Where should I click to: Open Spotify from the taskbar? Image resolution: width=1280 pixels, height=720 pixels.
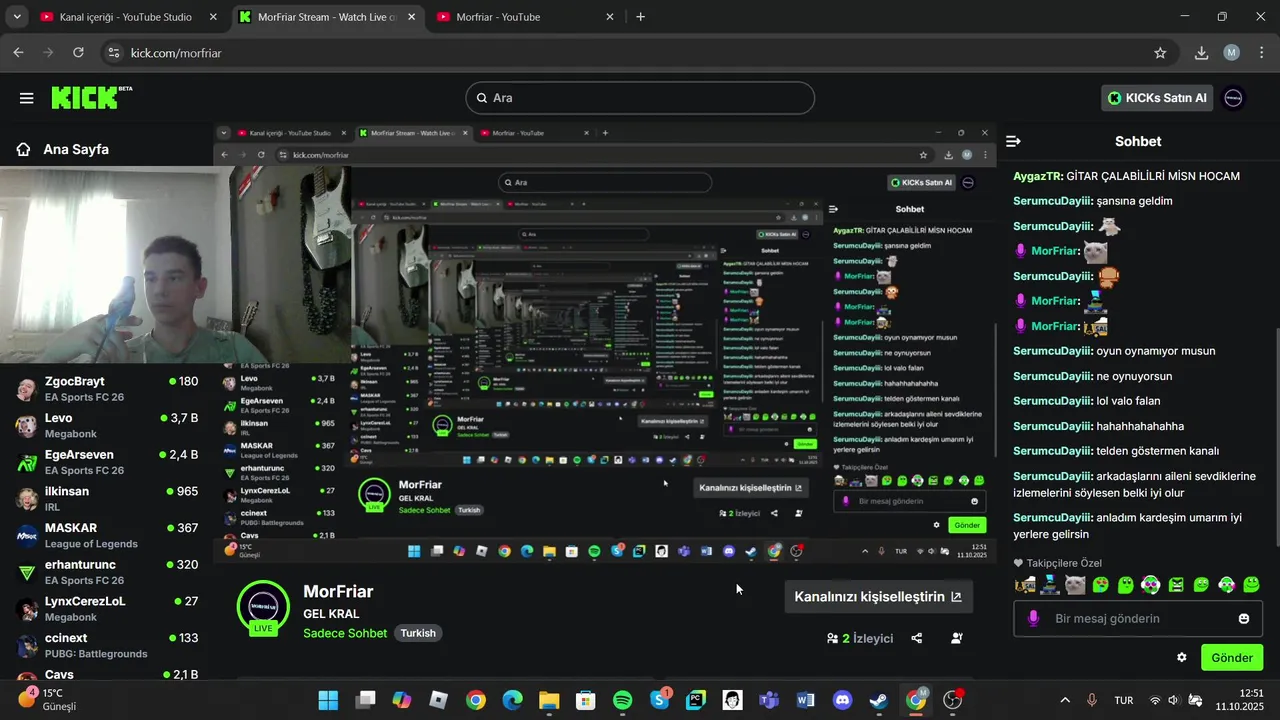[x=622, y=700]
